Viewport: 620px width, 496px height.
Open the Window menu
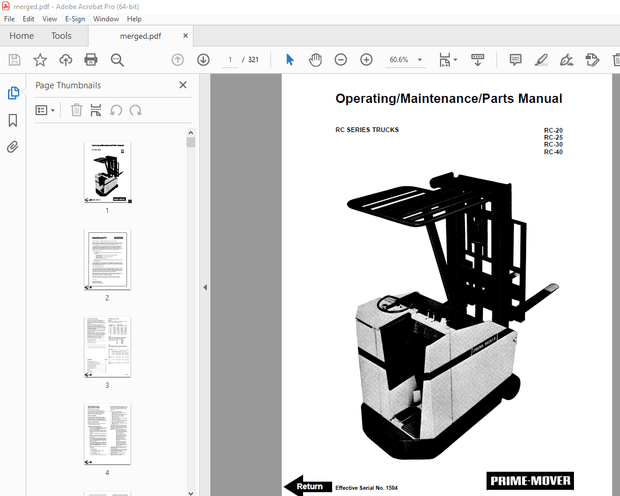pos(106,19)
